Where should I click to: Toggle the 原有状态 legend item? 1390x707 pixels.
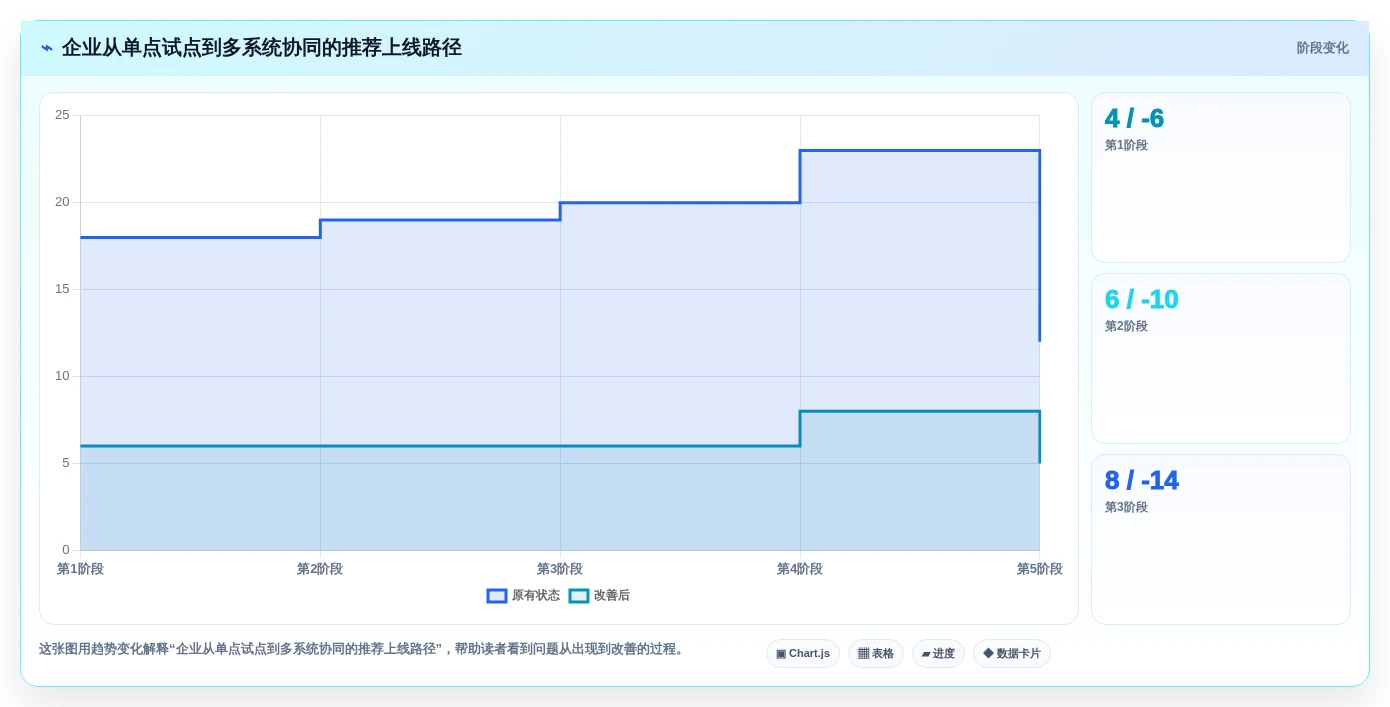[523, 596]
